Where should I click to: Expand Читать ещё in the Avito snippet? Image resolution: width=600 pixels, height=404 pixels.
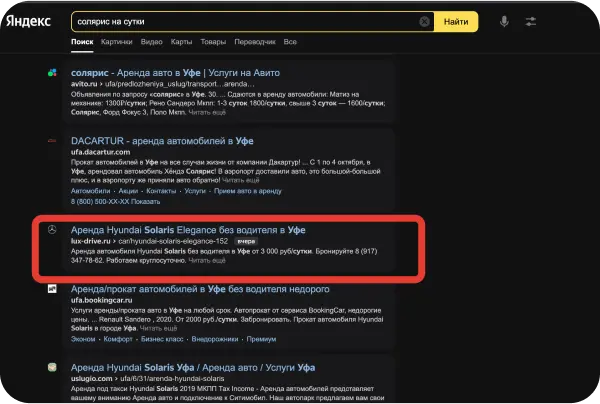(207, 112)
